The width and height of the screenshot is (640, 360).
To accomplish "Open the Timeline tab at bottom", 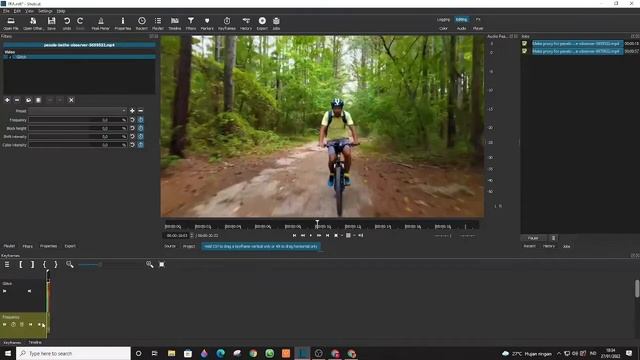I will pos(35,342).
